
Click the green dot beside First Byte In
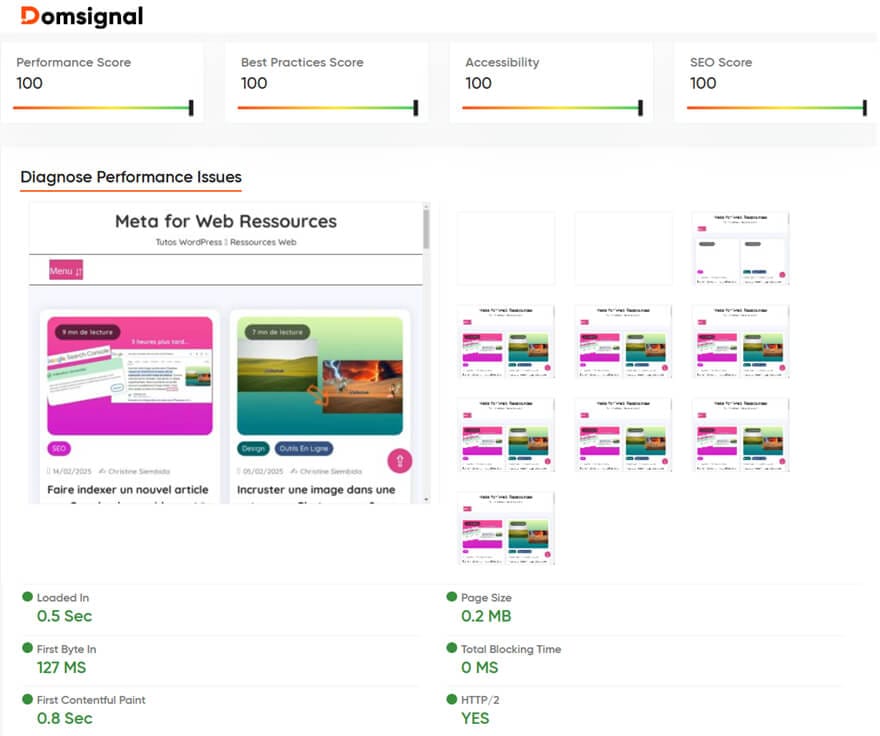click(x=28, y=648)
